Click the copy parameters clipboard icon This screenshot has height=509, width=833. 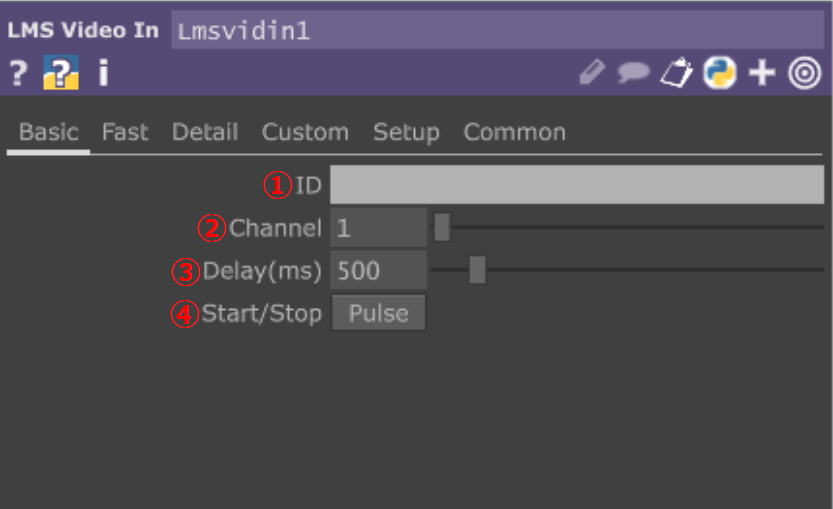(676, 72)
